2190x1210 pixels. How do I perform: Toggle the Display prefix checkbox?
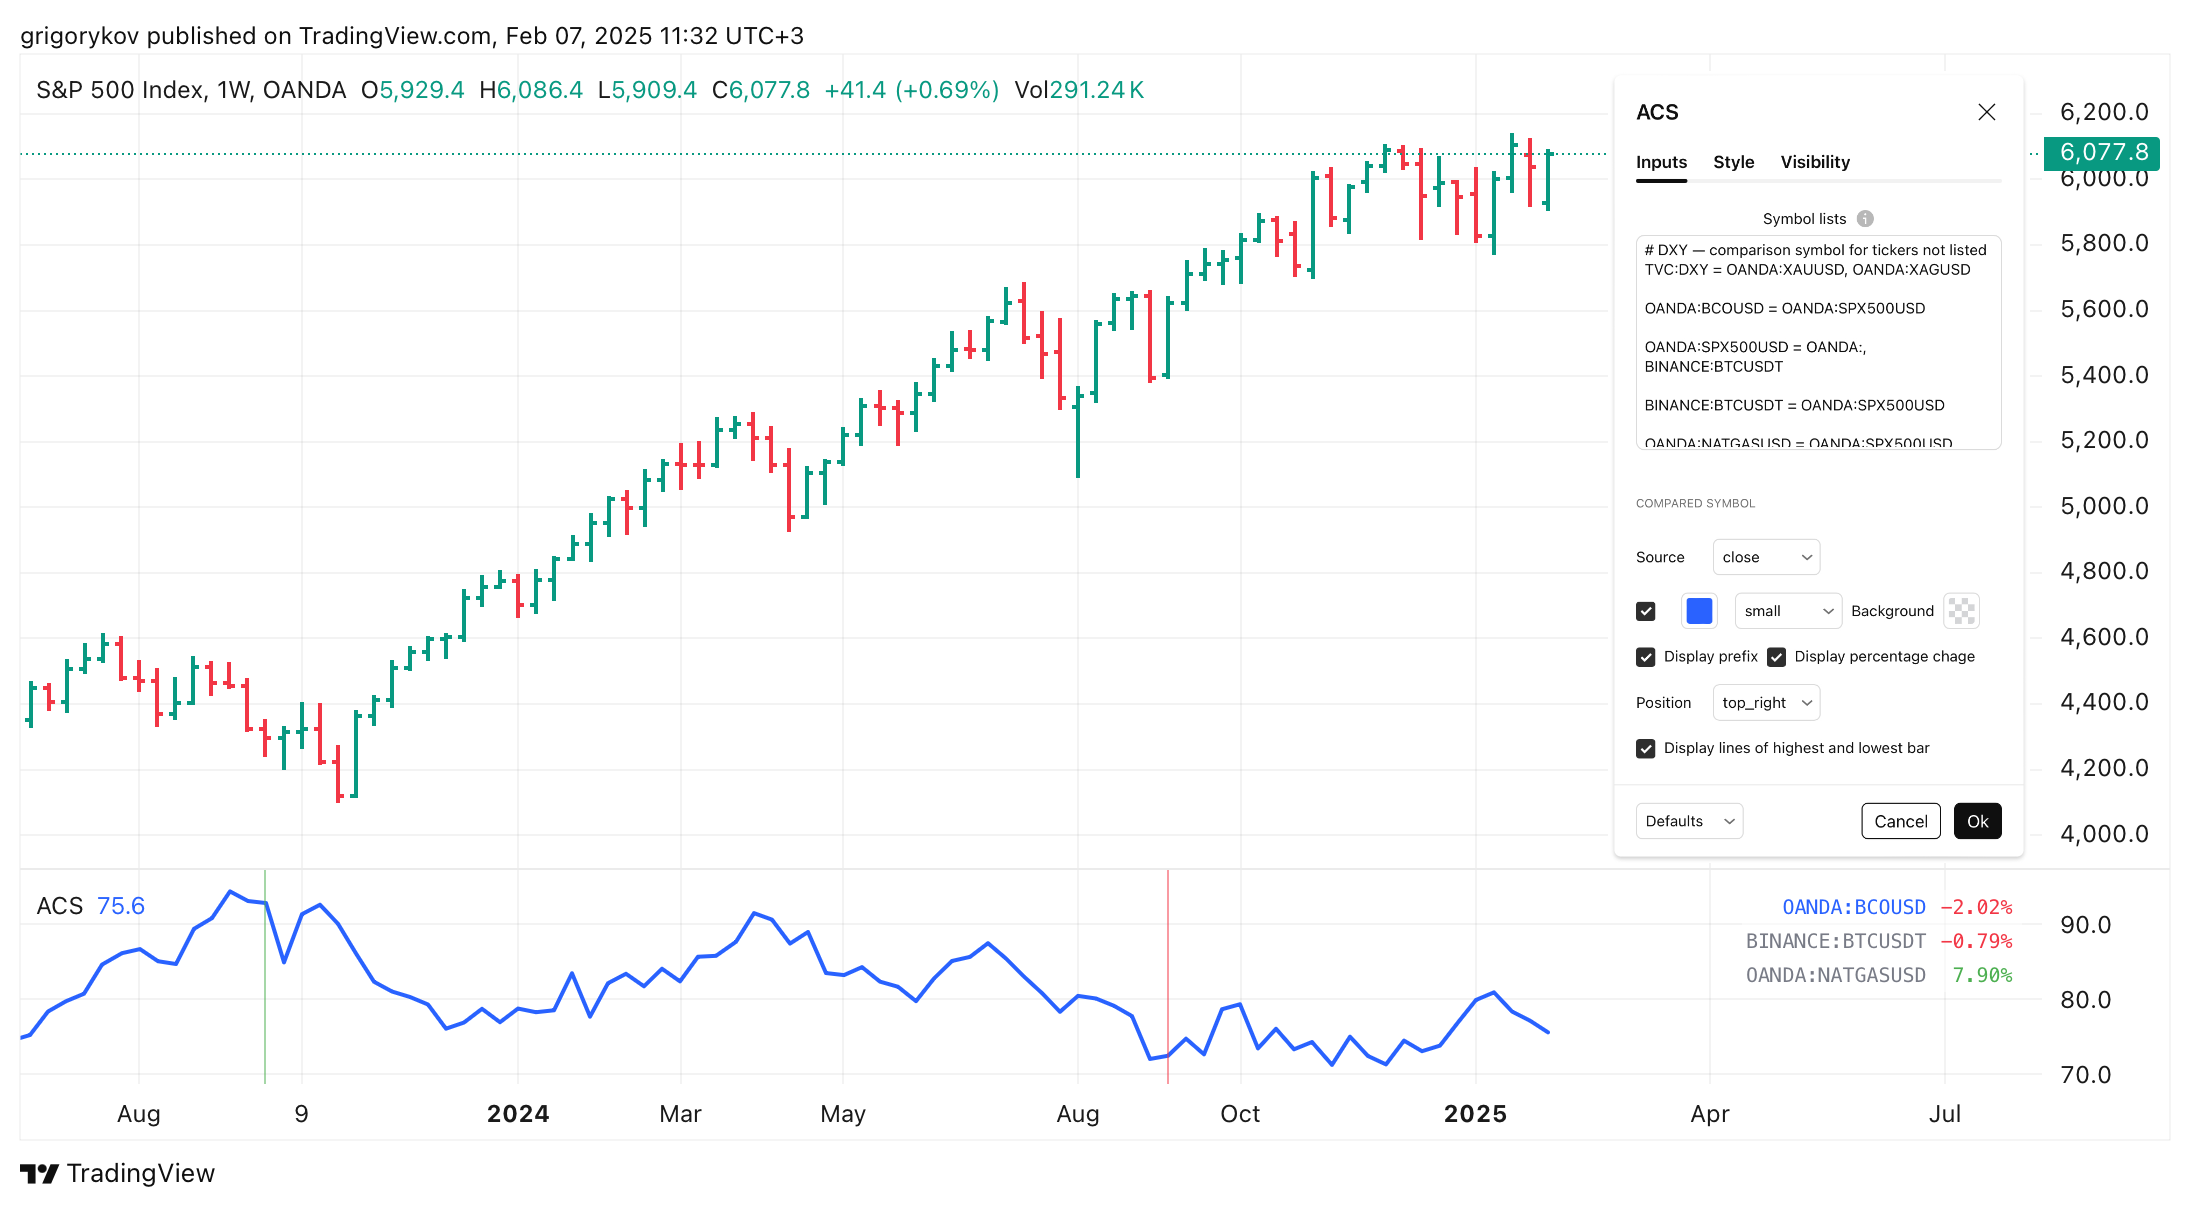point(1646,657)
